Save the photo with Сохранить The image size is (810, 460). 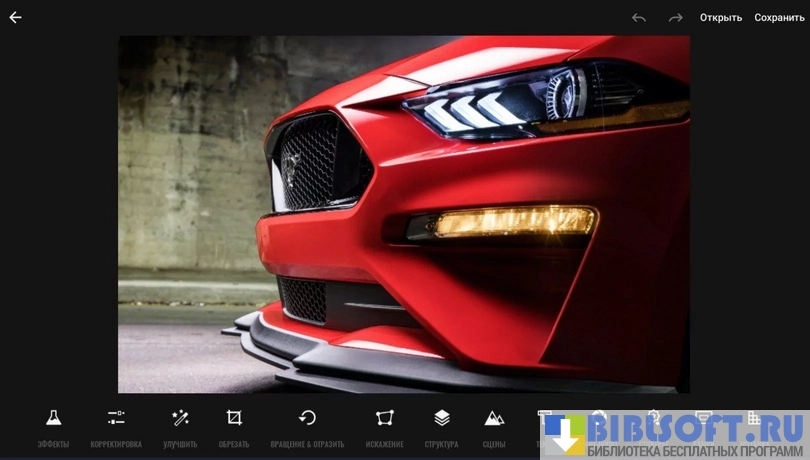[x=779, y=17]
